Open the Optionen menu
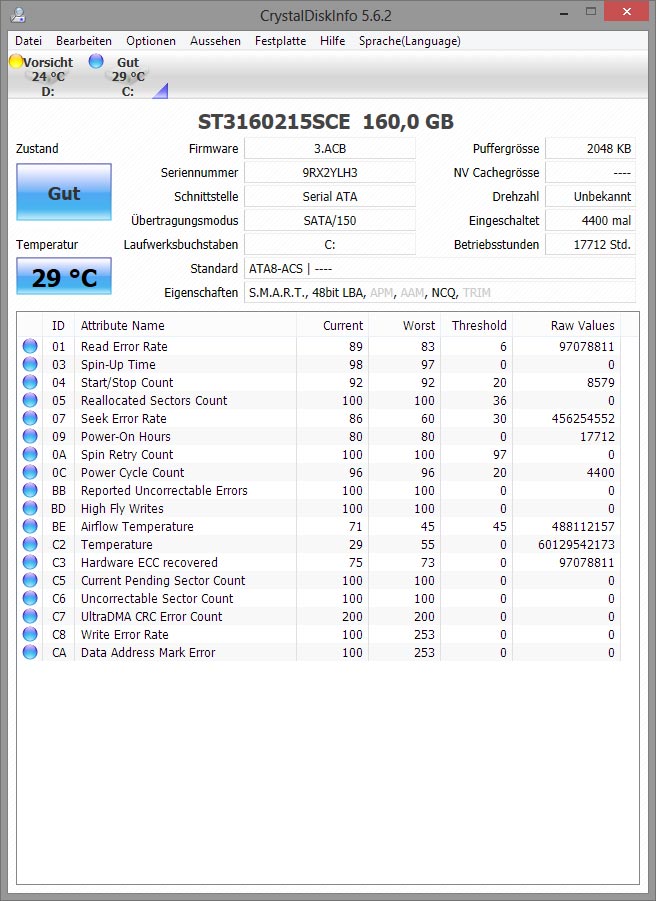This screenshot has width=656, height=901. (151, 41)
